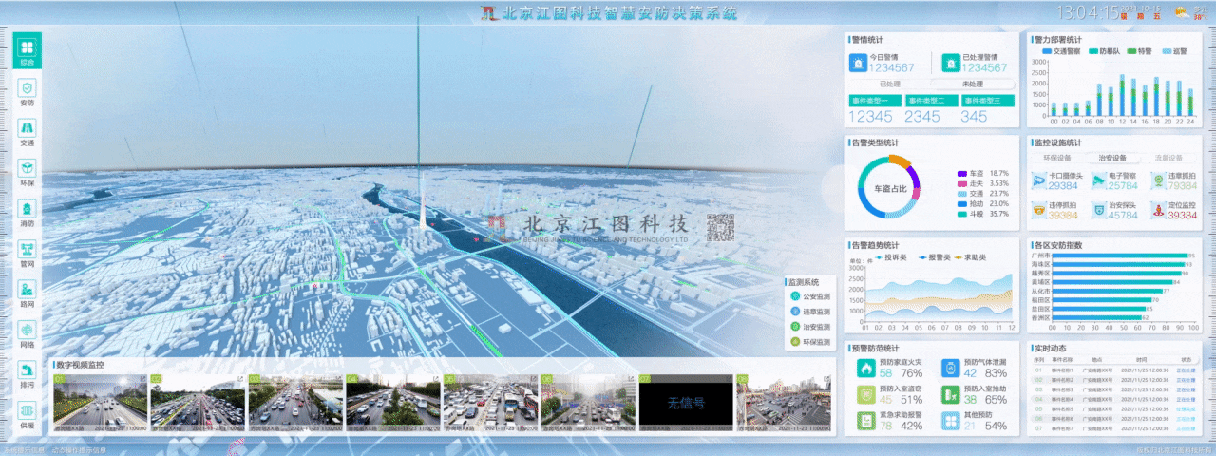Click the 广州市 bar in district index chart
1216x456 pixels.
[x=1120, y=256]
